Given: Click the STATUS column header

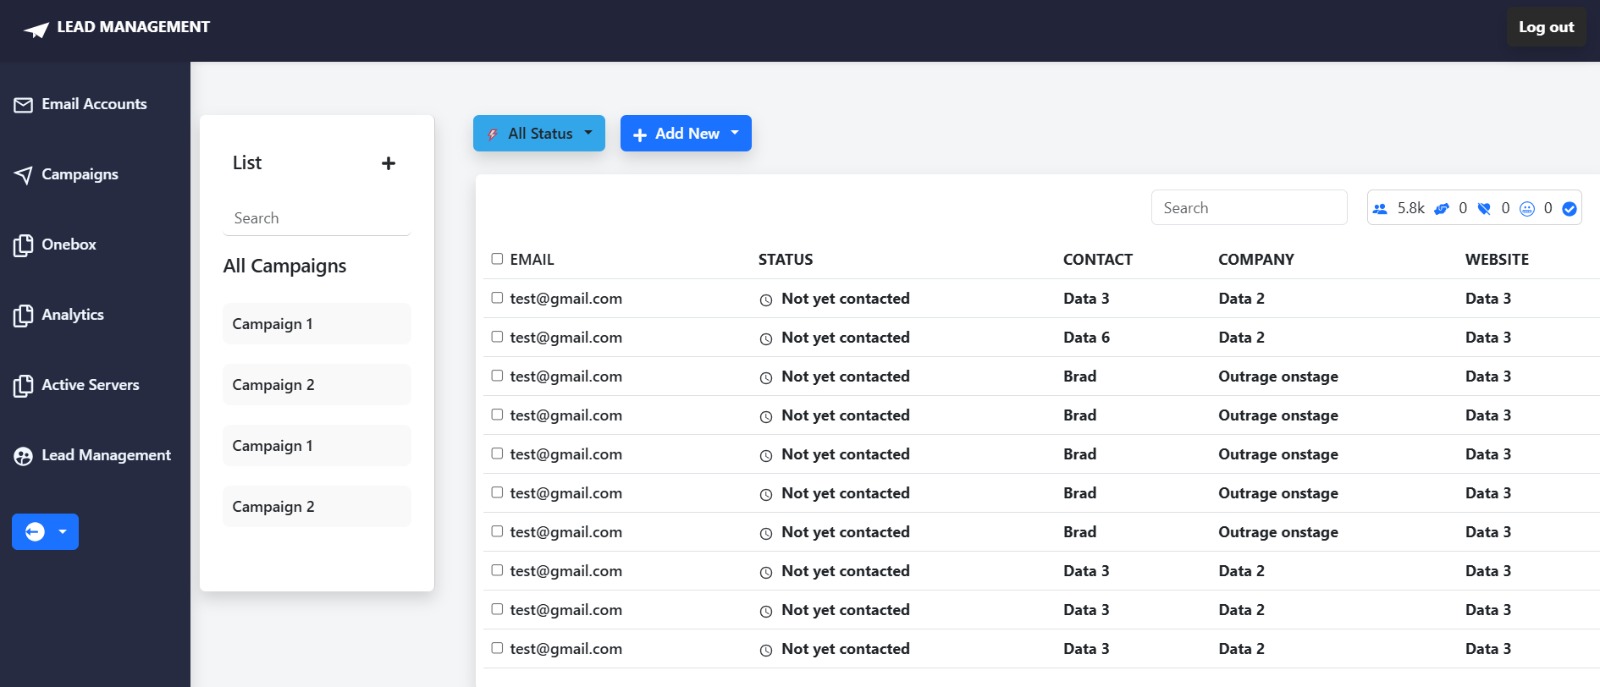Looking at the screenshot, I should tap(785, 260).
